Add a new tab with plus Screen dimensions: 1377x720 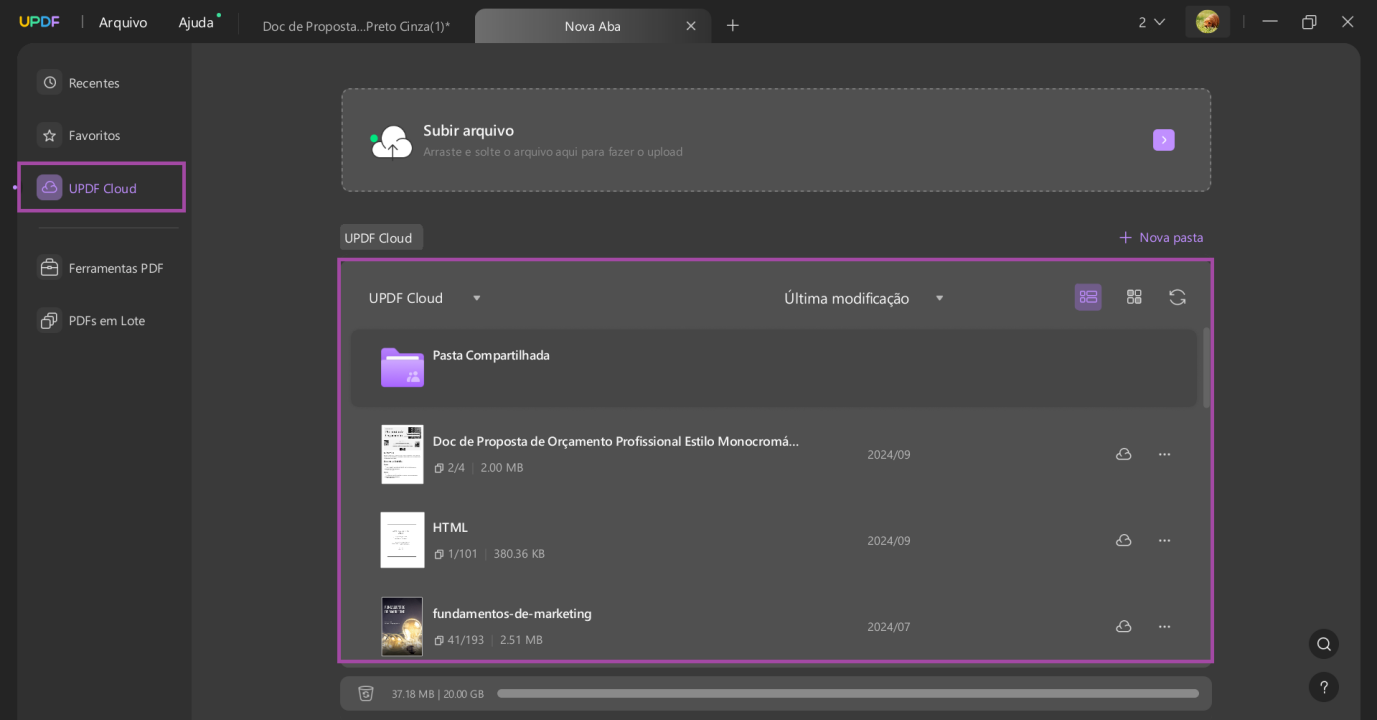(733, 25)
